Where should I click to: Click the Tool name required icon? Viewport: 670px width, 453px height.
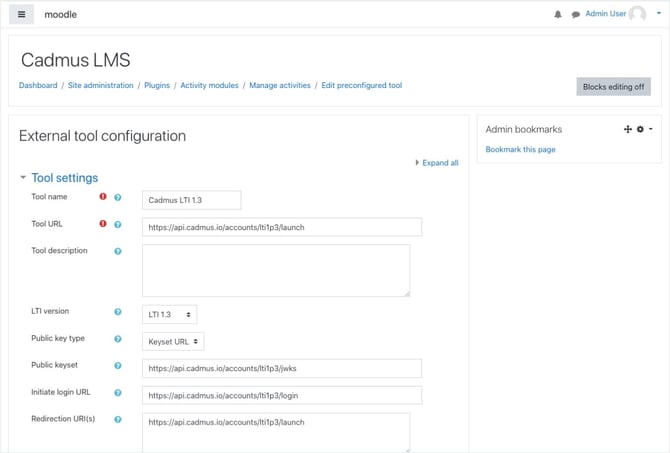(x=103, y=197)
